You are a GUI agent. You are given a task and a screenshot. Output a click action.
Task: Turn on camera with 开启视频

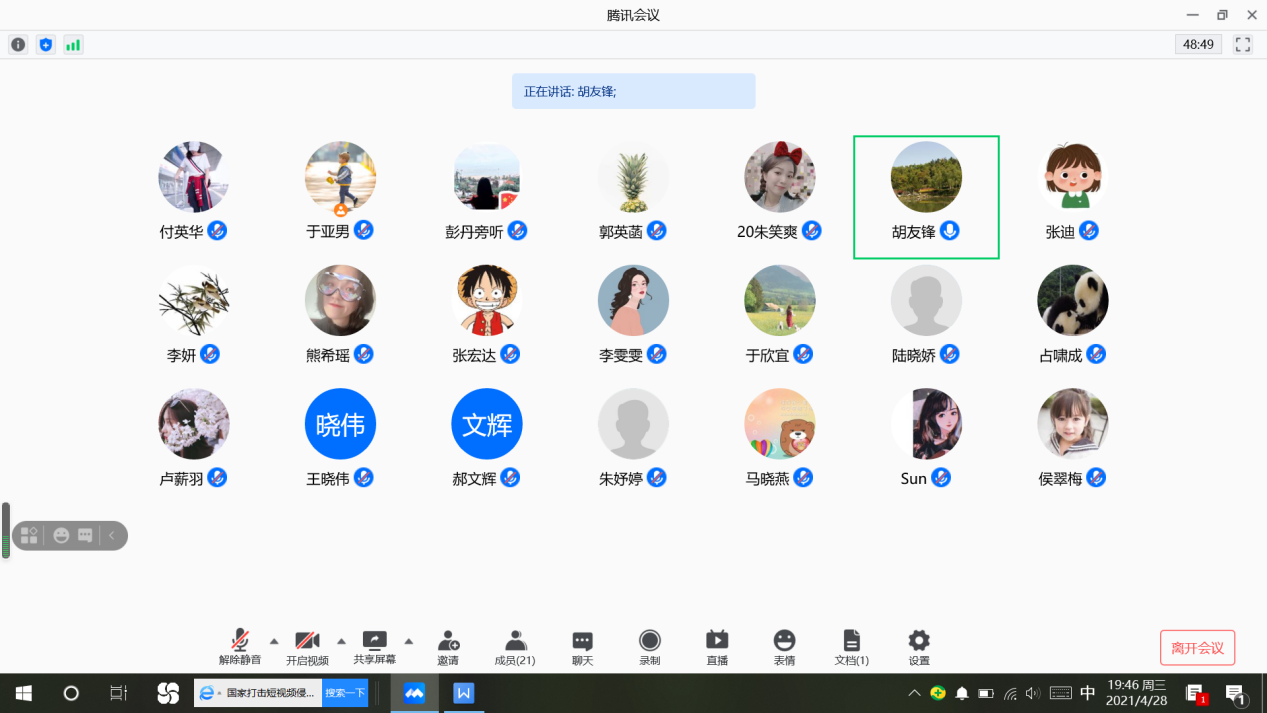point(307,647)
